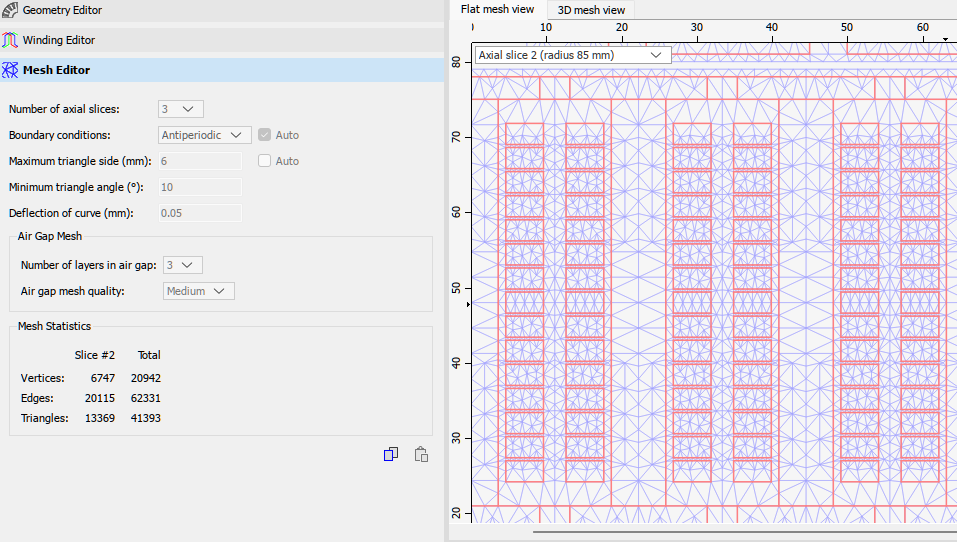Click the horizontal ruler mark at 30
The width and height of the screenshot is (957, 542).
pyautogui.click(x=697, y=27)
